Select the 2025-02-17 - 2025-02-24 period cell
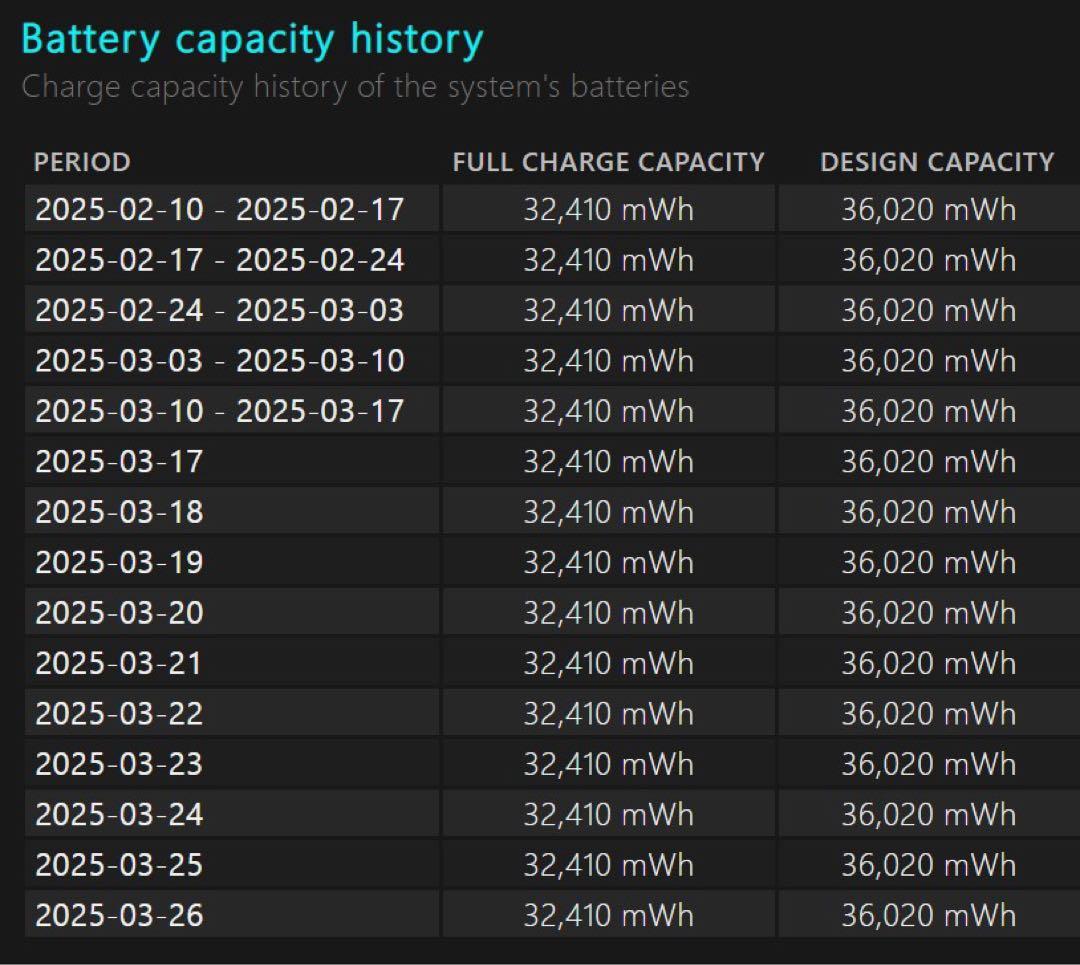Screen dimensions: 1080x965 click(x=220, y=260)
